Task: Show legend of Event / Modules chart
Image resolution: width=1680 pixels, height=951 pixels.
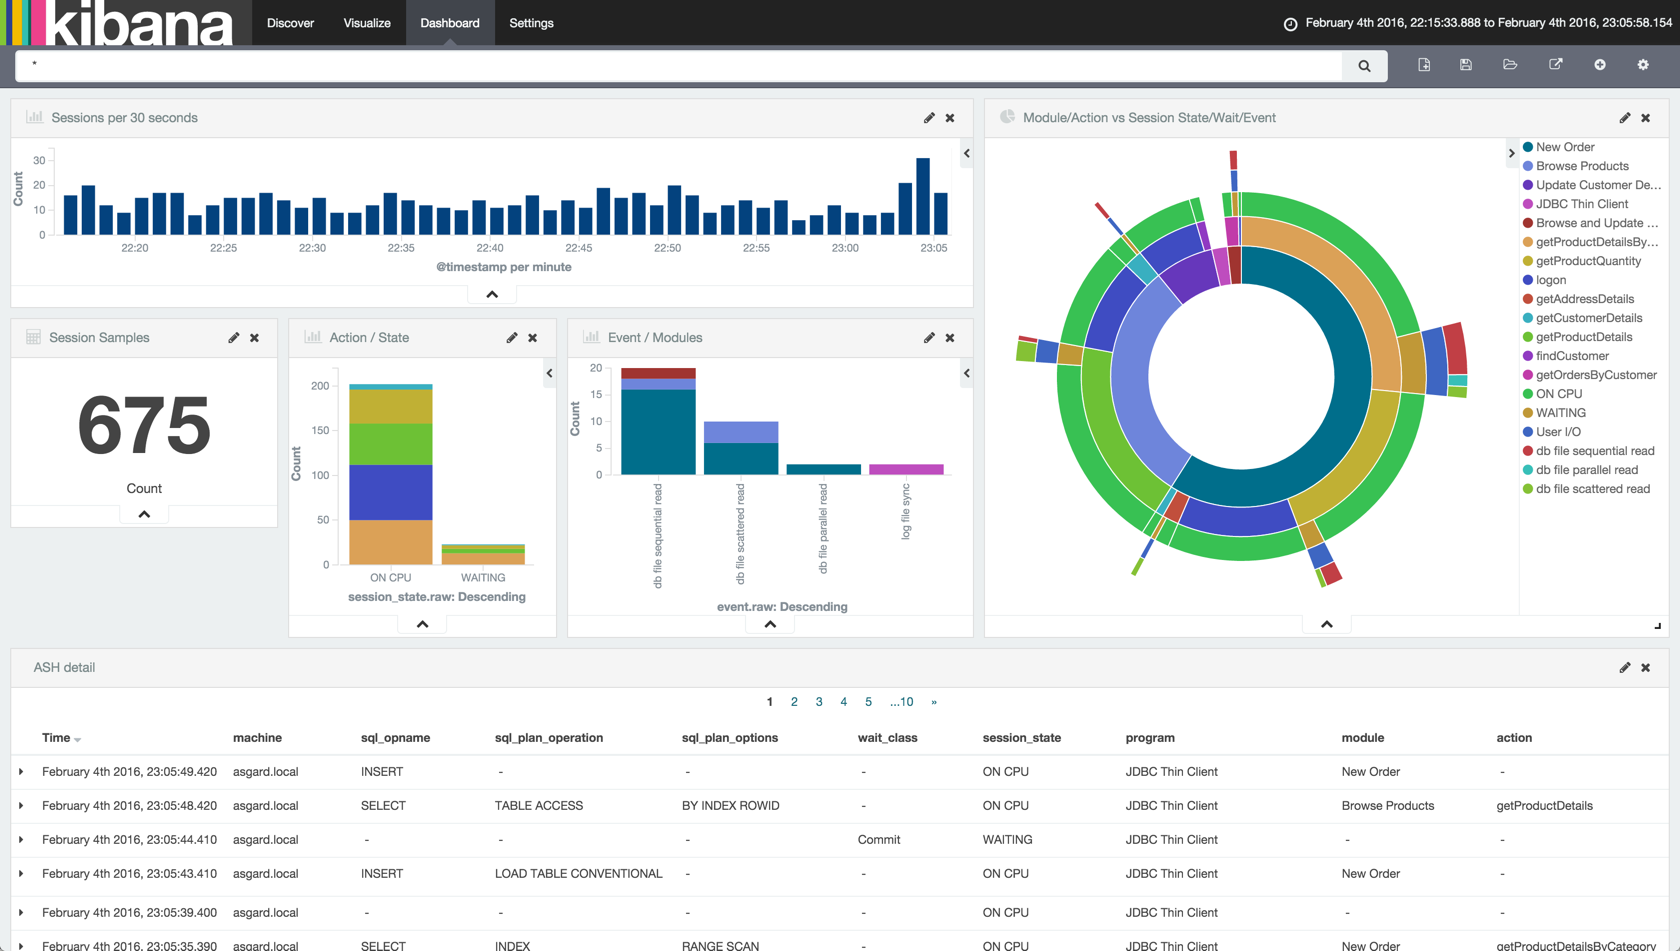Action: 967,374
